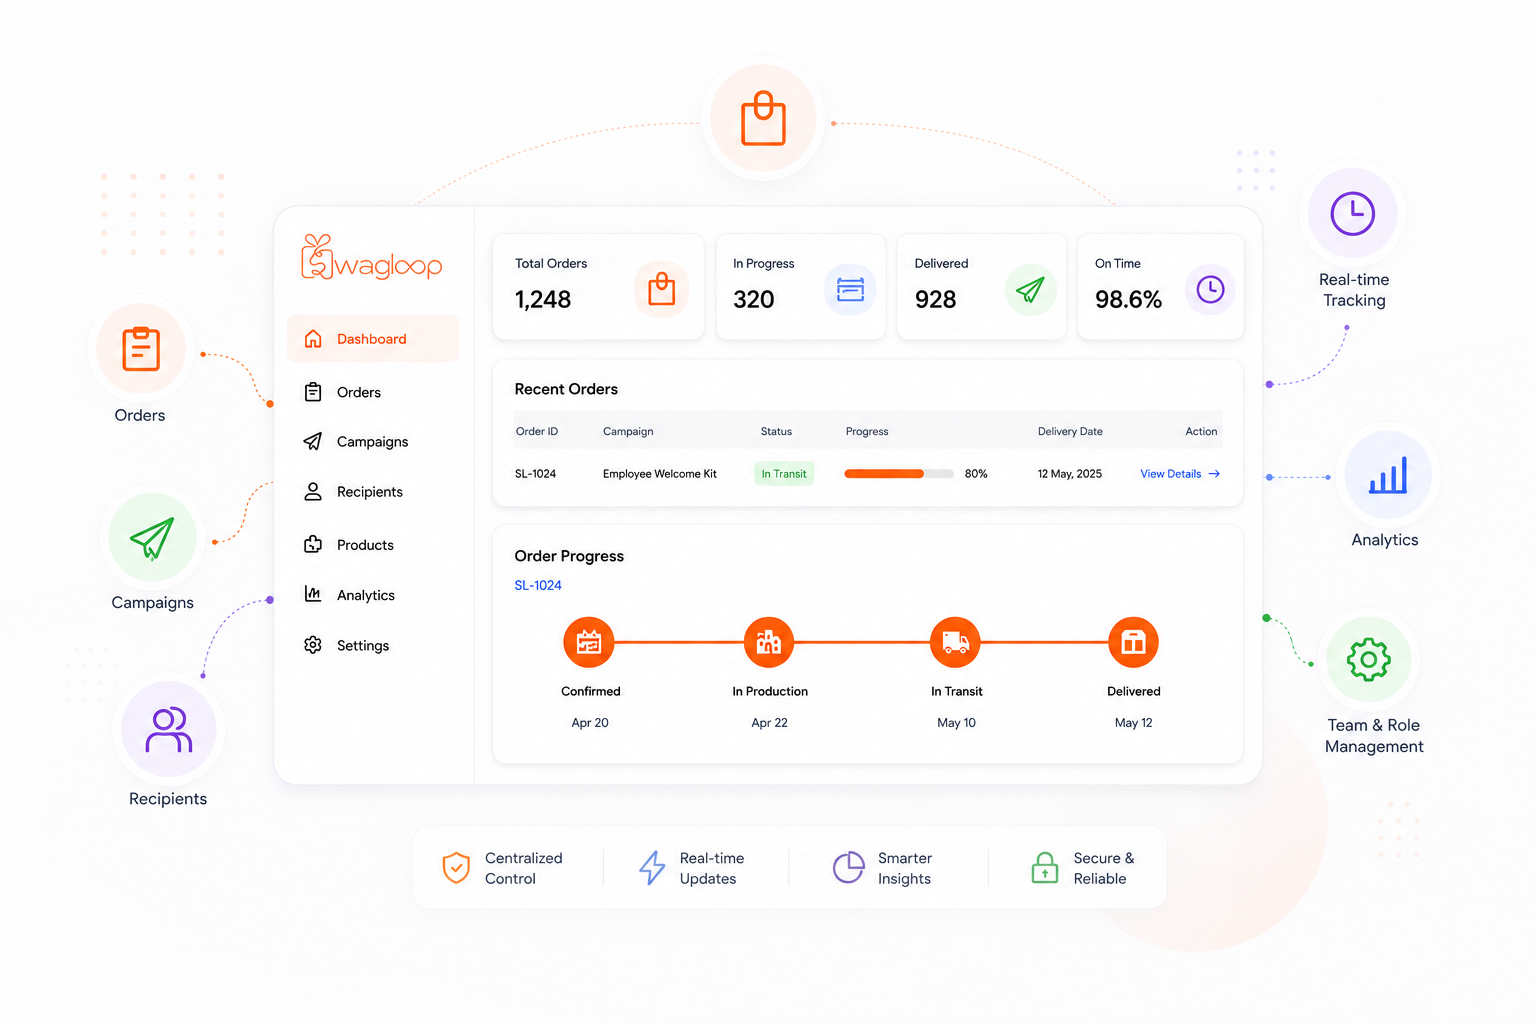This screenshot has width=1536, height=1024.
Task: Click the Recipients person icon in sidebar
Action: [313, 492]
